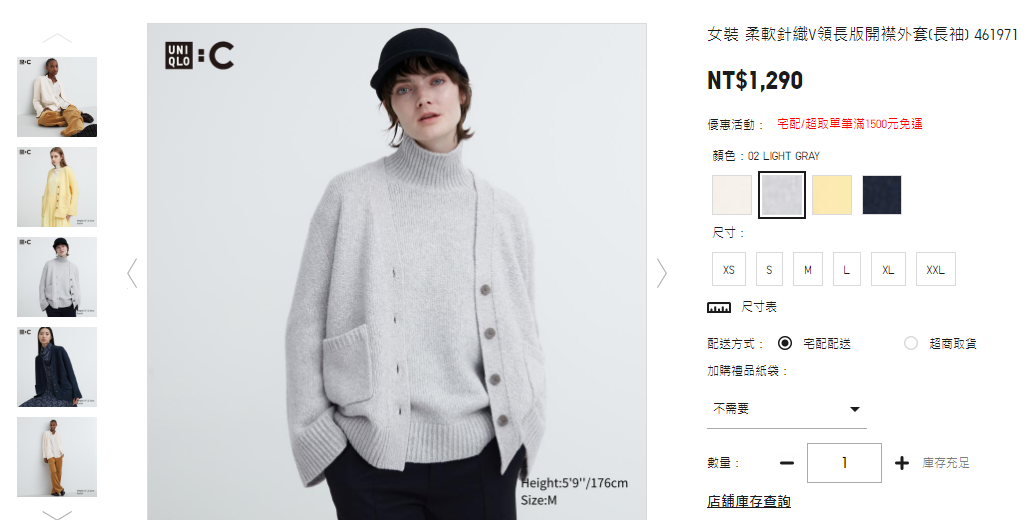The image size is (1030, 520).
Task: Click the next image arrow beside main photo
Action: (x=661, y=273)
